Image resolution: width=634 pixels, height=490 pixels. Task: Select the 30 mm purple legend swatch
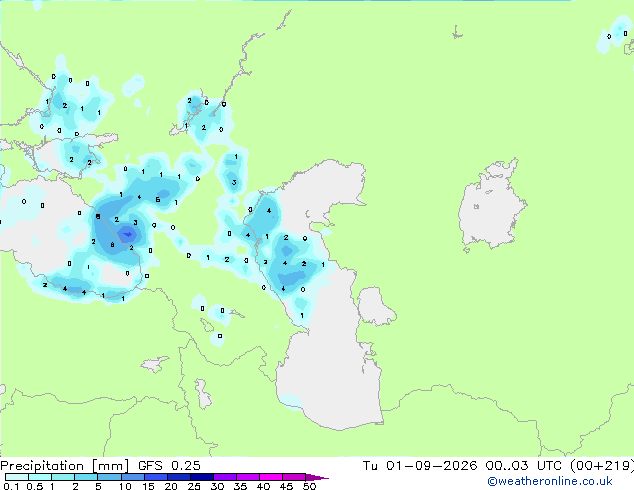pos(224,477)
